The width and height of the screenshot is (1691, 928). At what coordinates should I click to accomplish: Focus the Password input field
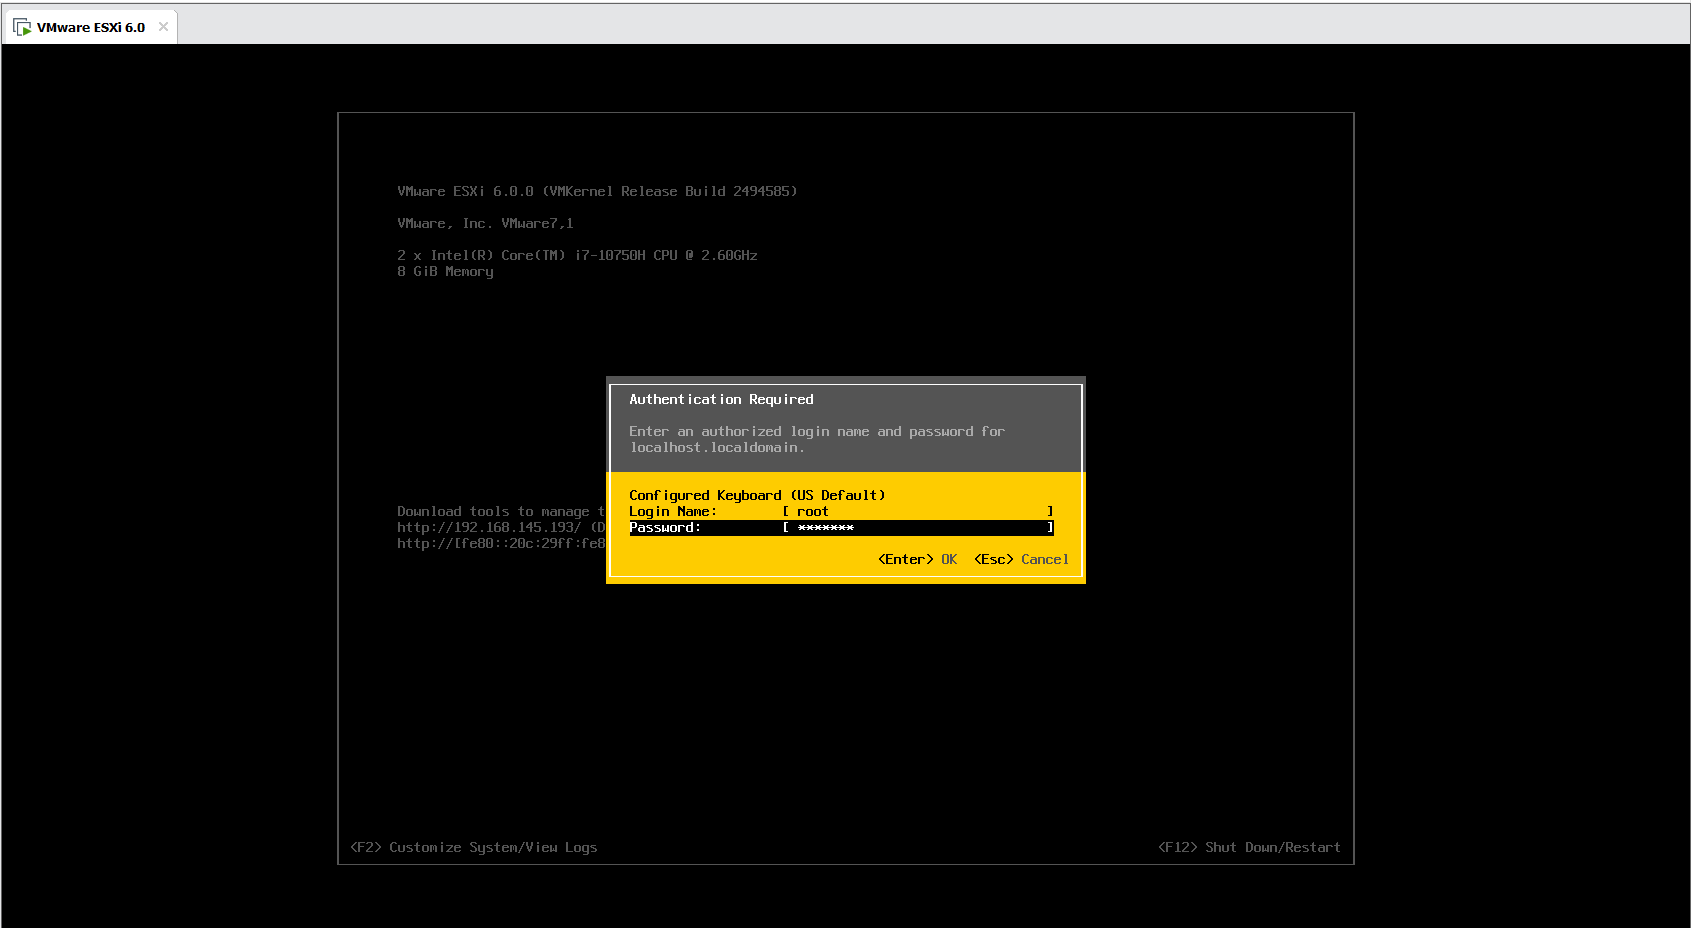coord(918,527)
